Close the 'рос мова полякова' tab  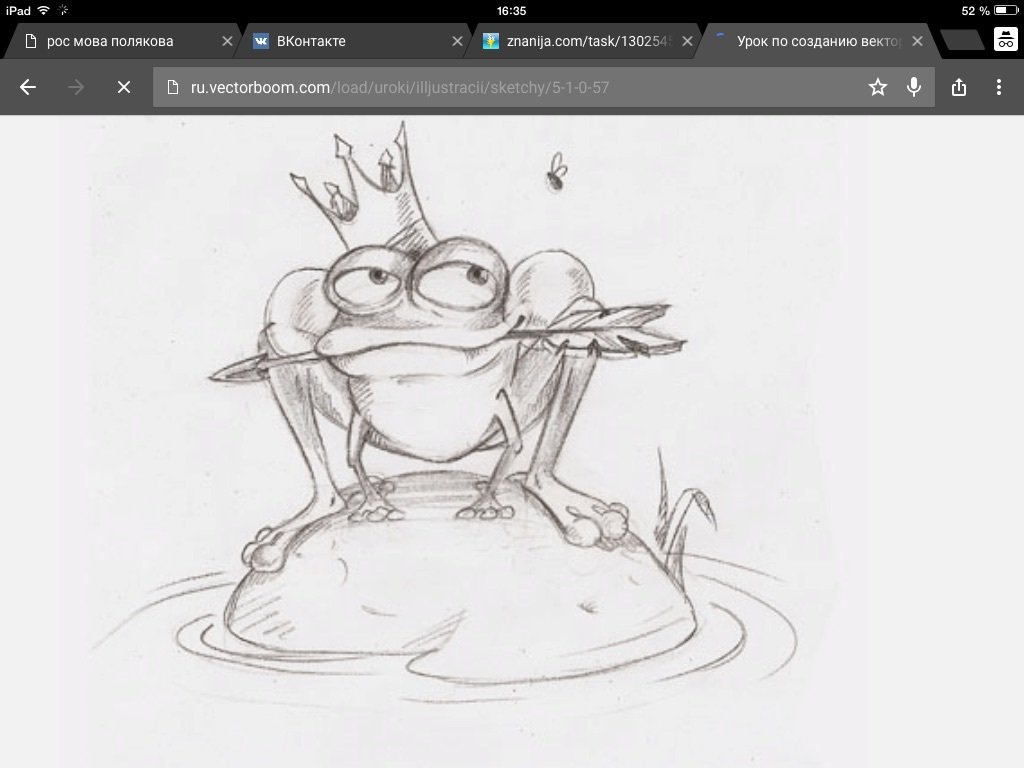(227, 41)
